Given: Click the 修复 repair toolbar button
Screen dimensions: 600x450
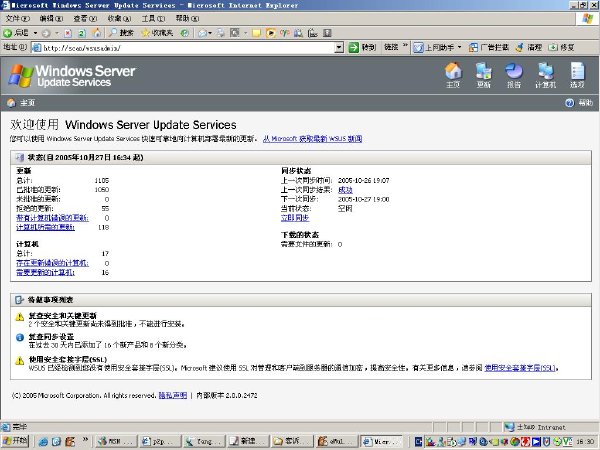Looking at the screenshot, I should point(561,47).
